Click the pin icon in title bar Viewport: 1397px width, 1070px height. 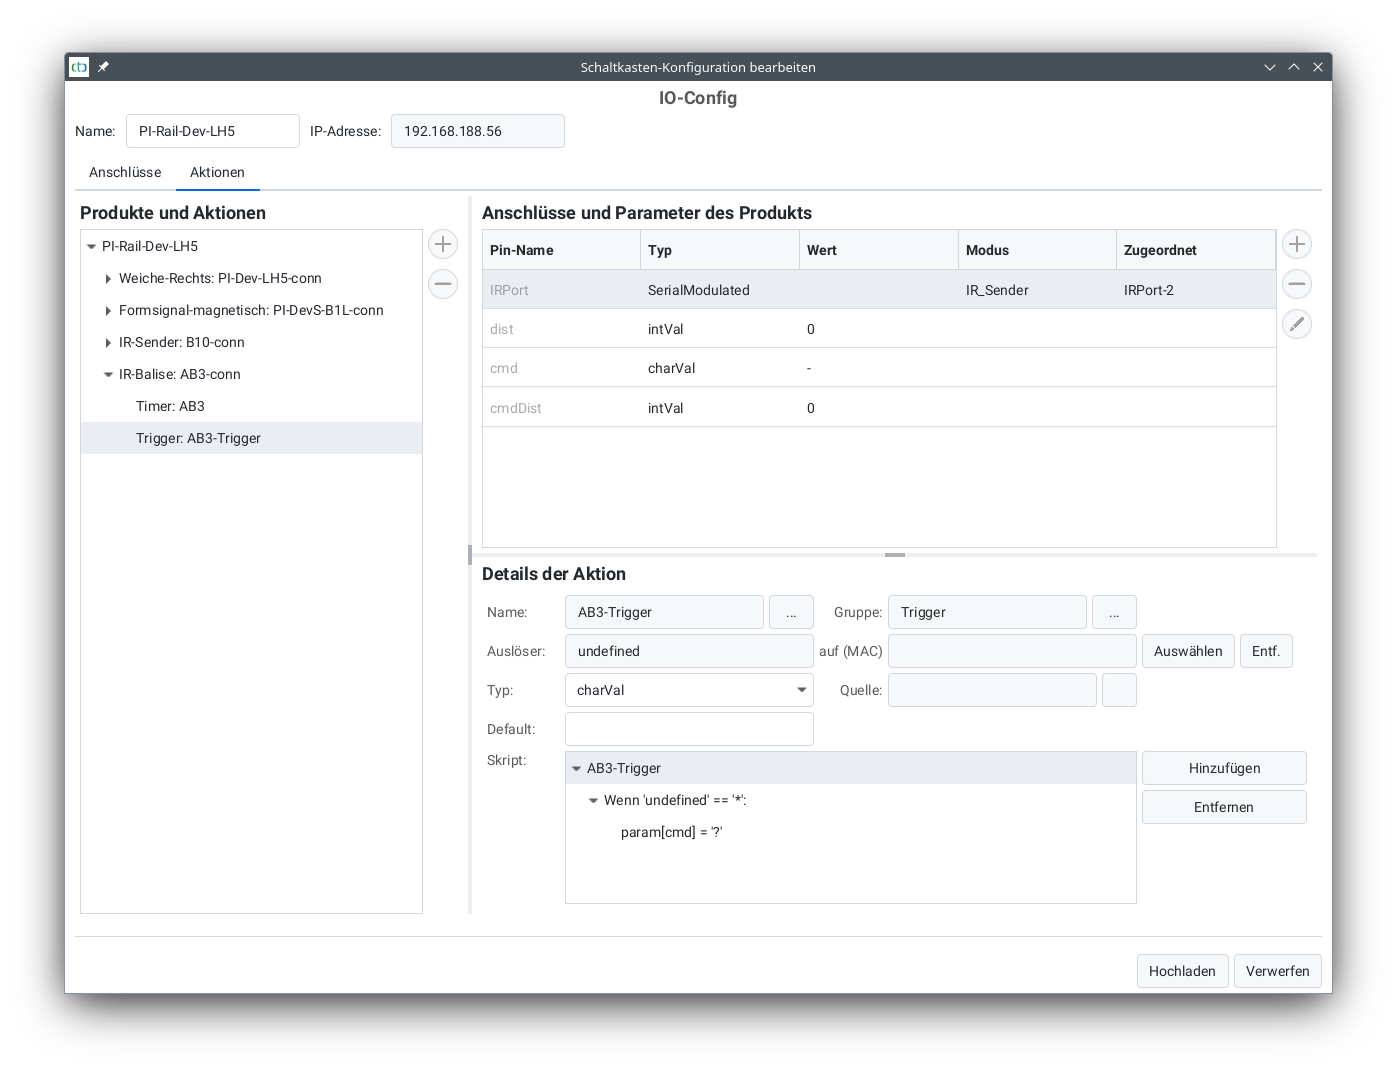point(103,67)
